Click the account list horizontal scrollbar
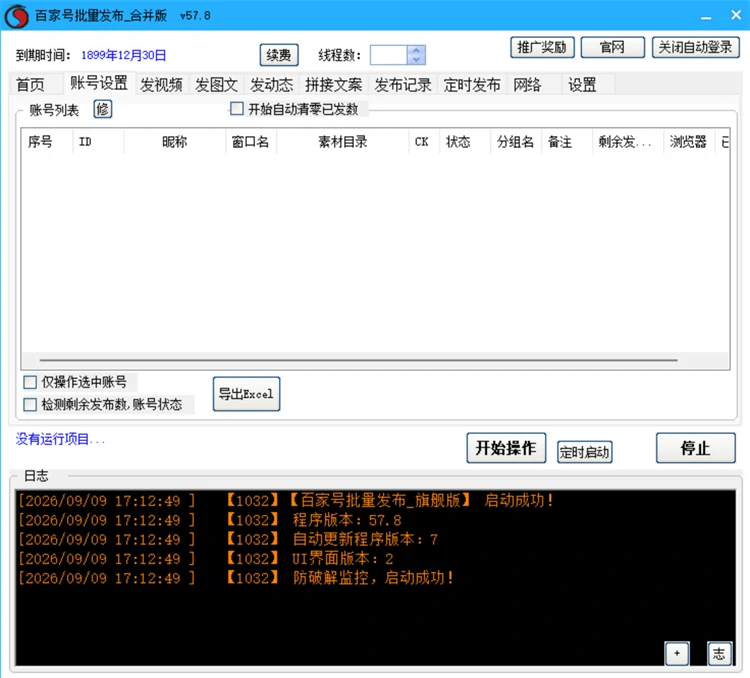Image resolution: width=750 pixels, height=678 pixels. coord(358,360)
